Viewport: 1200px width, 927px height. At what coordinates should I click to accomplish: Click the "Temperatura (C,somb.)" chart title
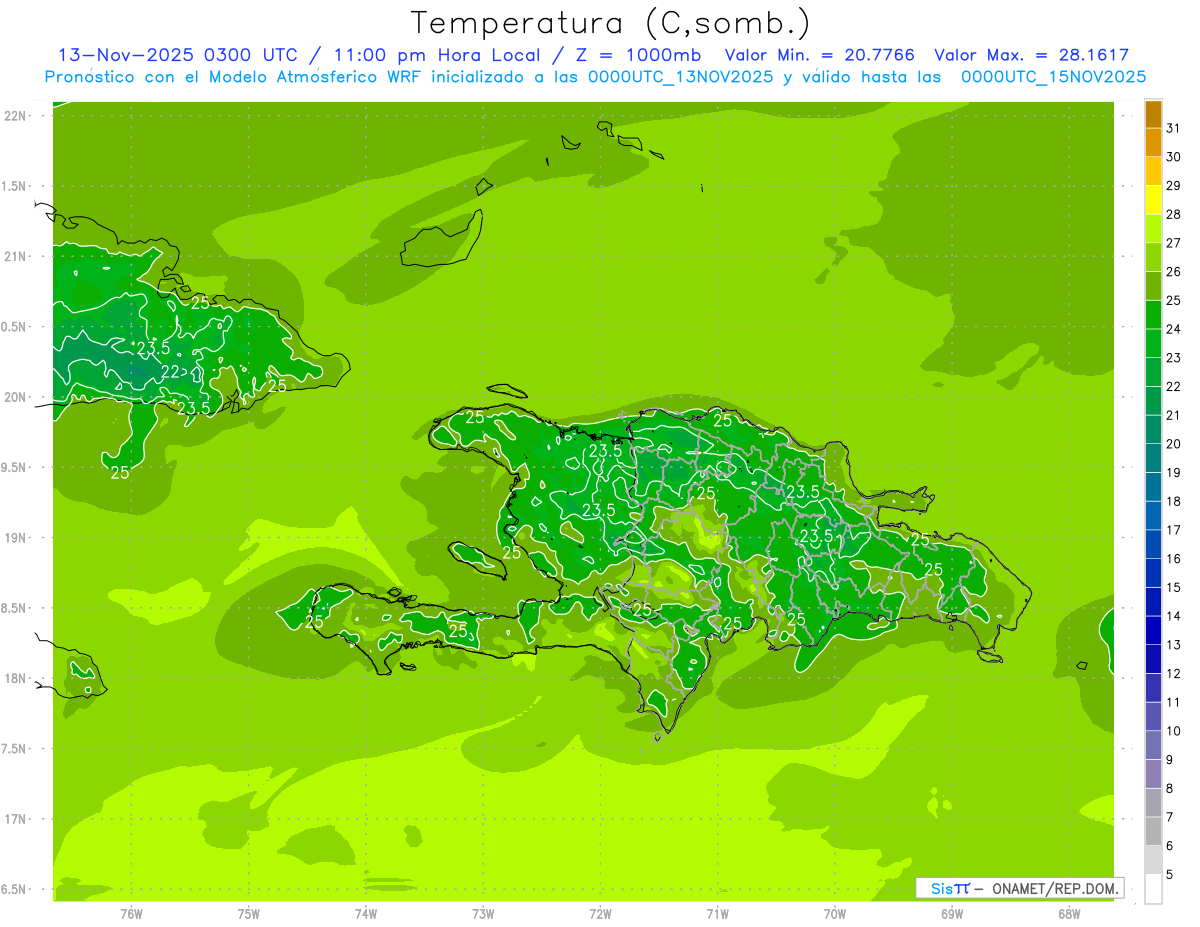click(611, 23)
